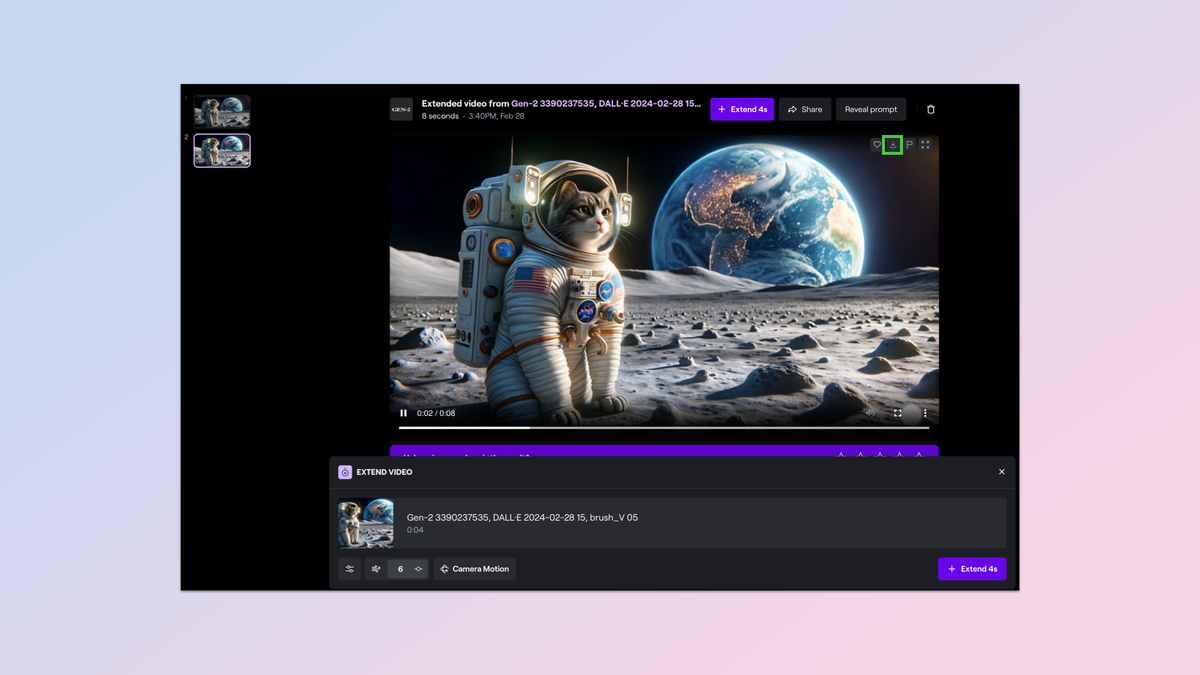Open the Camera Motion options

[x=475, y=569]
